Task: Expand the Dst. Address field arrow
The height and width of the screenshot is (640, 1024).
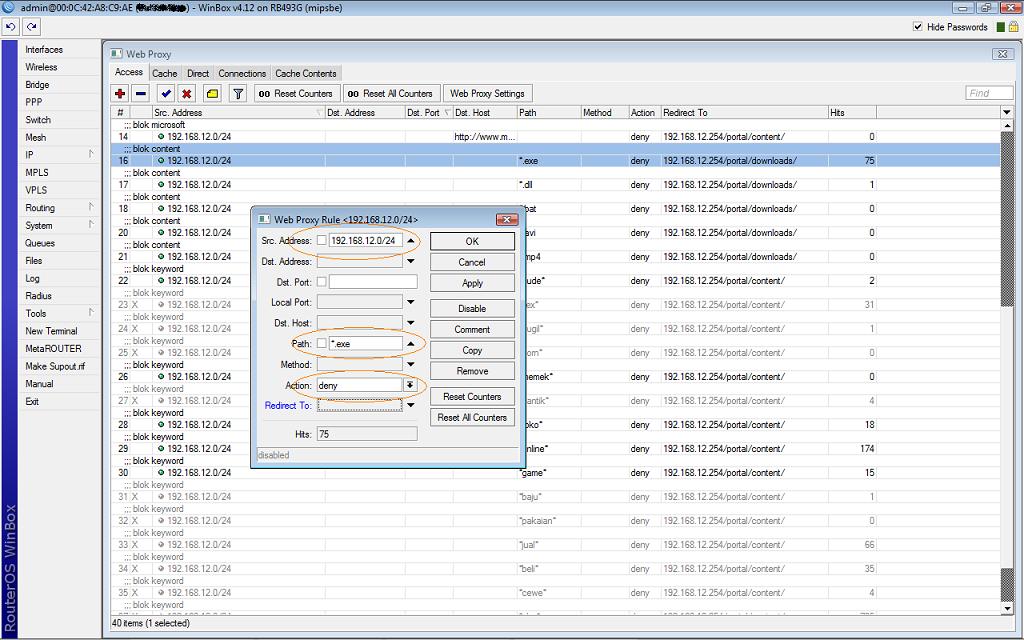Action: coord(410,261)
